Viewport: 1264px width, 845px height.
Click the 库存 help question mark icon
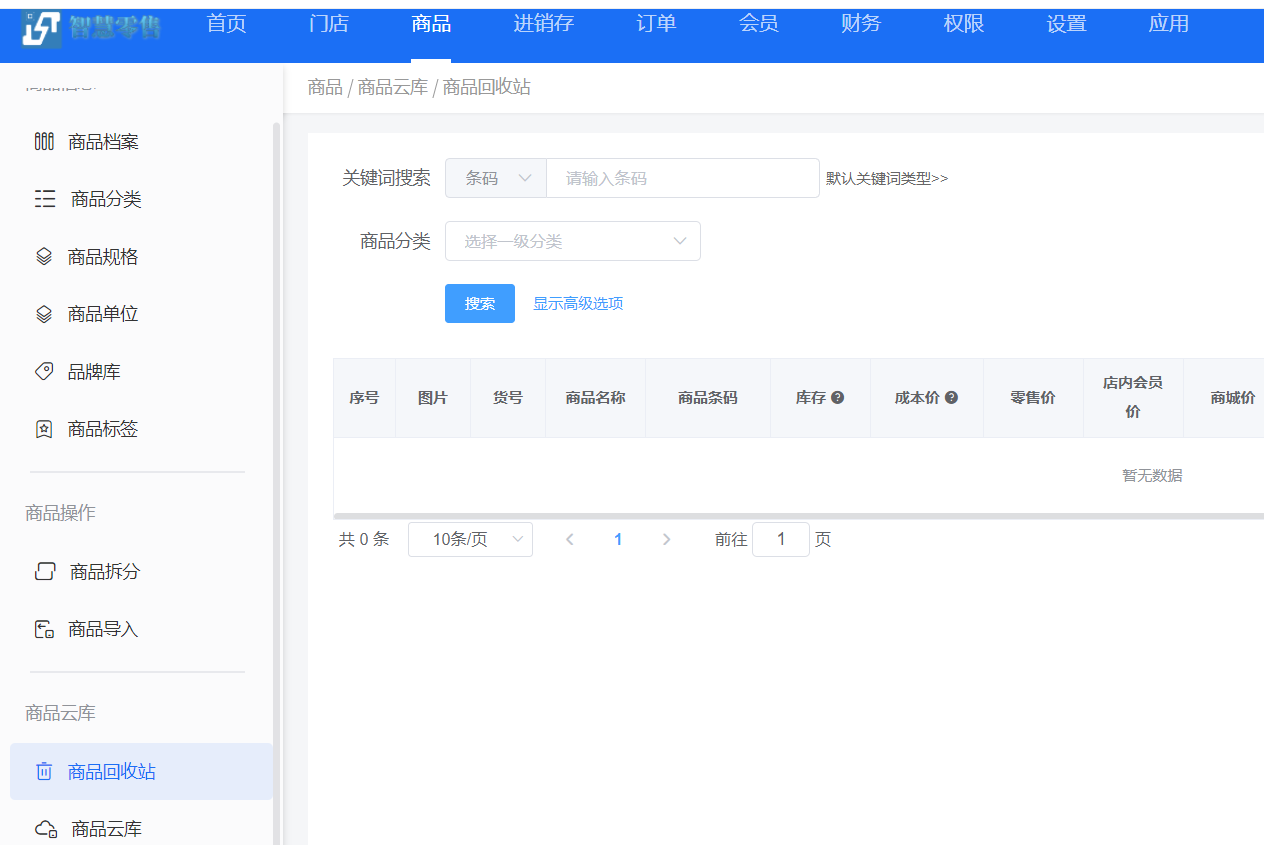tap(838, 397)
